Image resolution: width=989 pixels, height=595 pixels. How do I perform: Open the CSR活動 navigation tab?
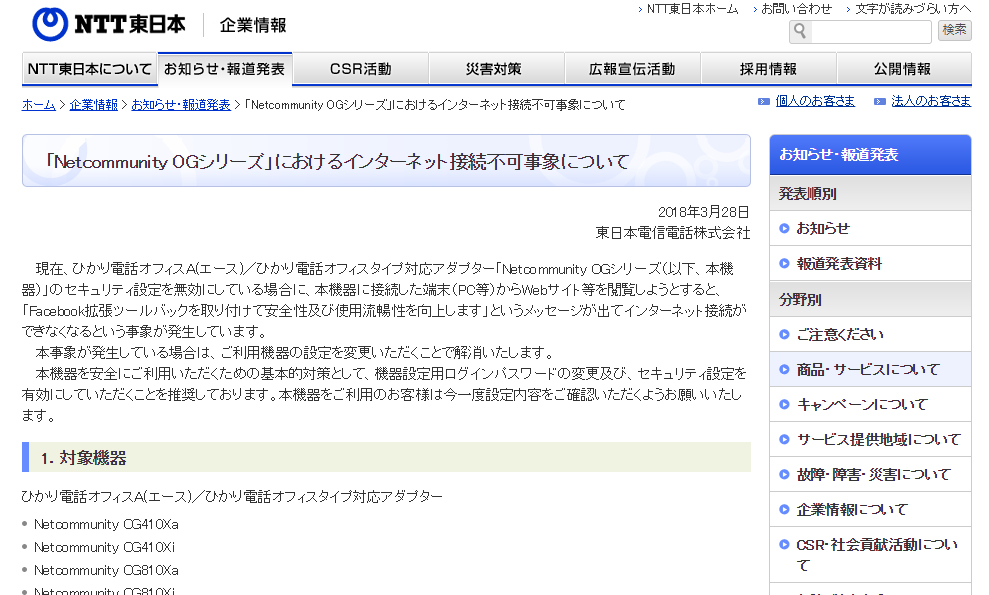[x=361, y=68]
